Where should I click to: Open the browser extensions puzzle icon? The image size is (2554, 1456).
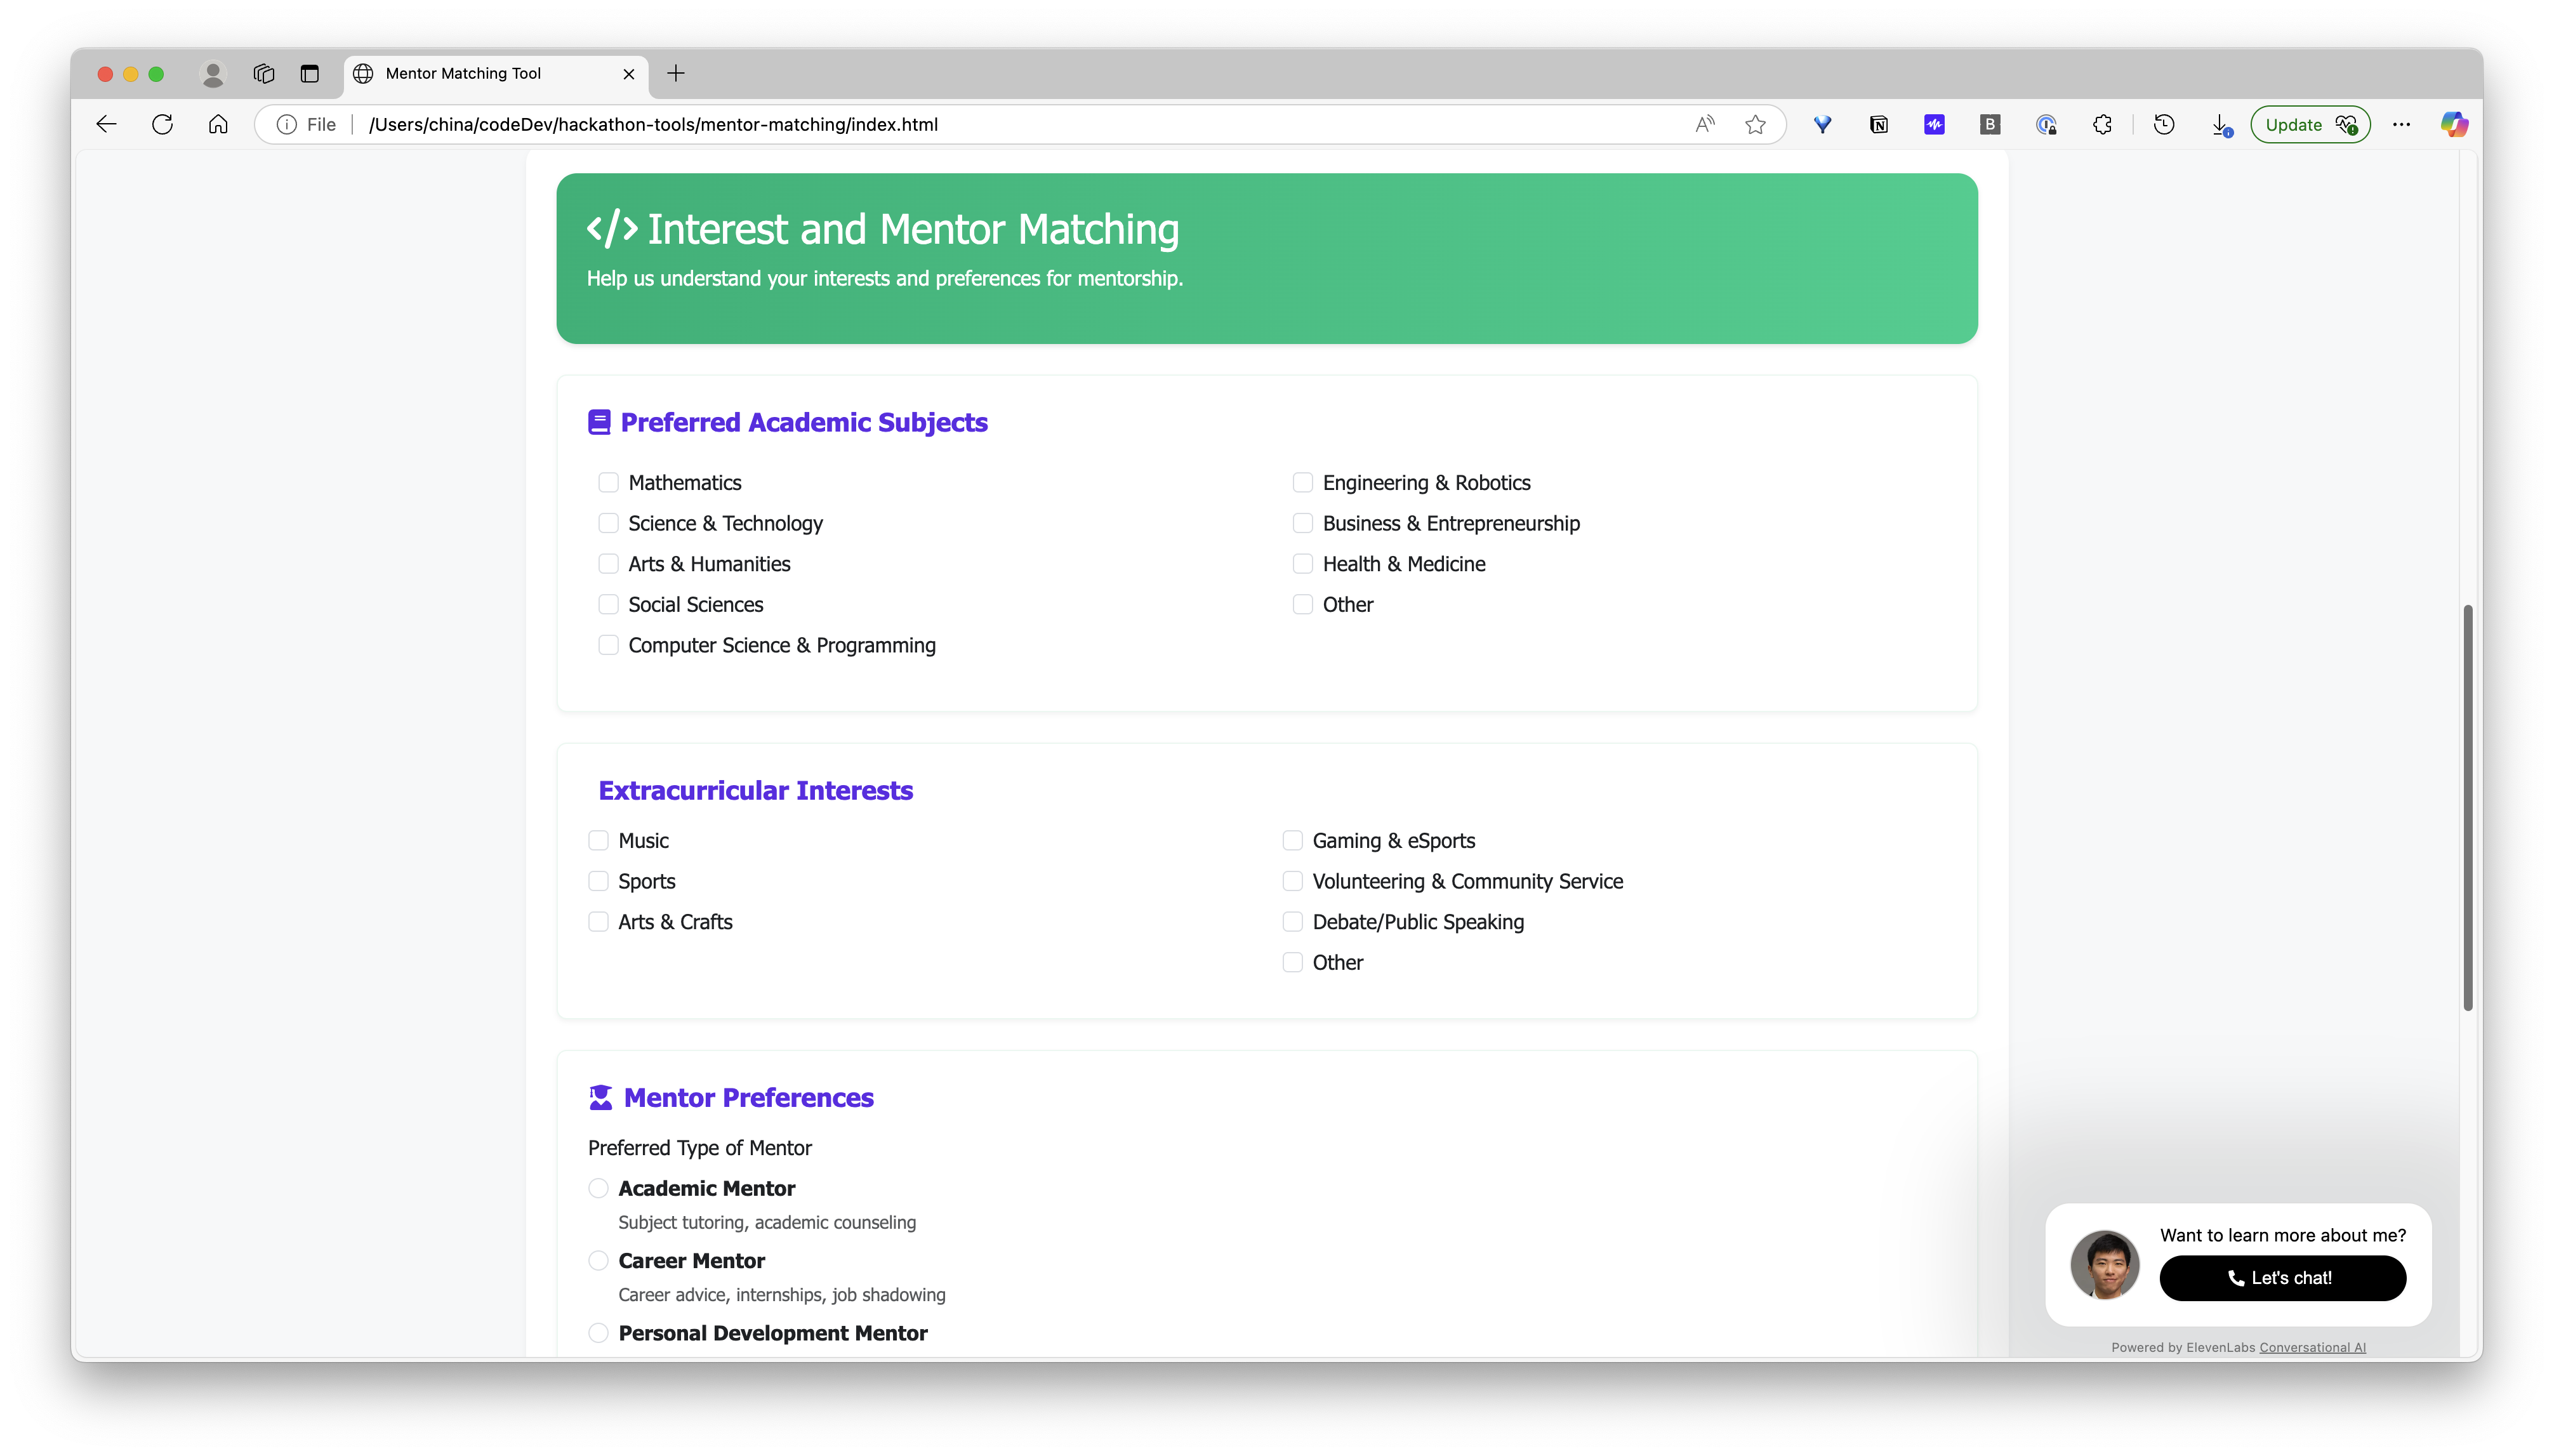[2102, 124]
